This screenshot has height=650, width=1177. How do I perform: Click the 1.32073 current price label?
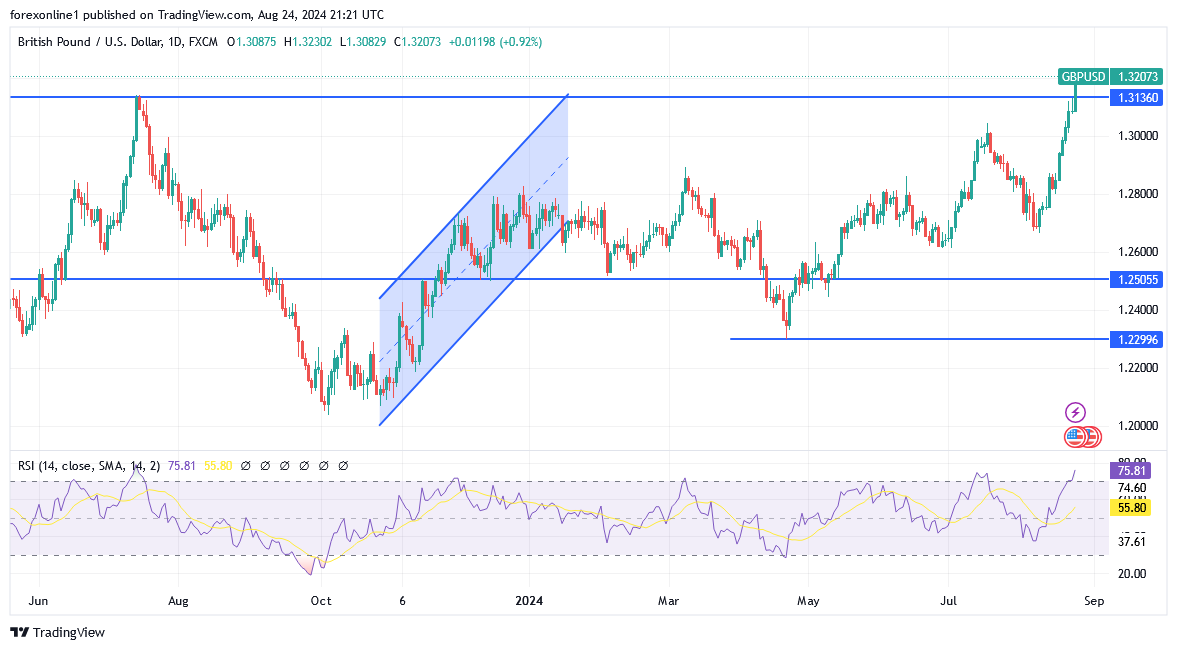[1138, 76]
